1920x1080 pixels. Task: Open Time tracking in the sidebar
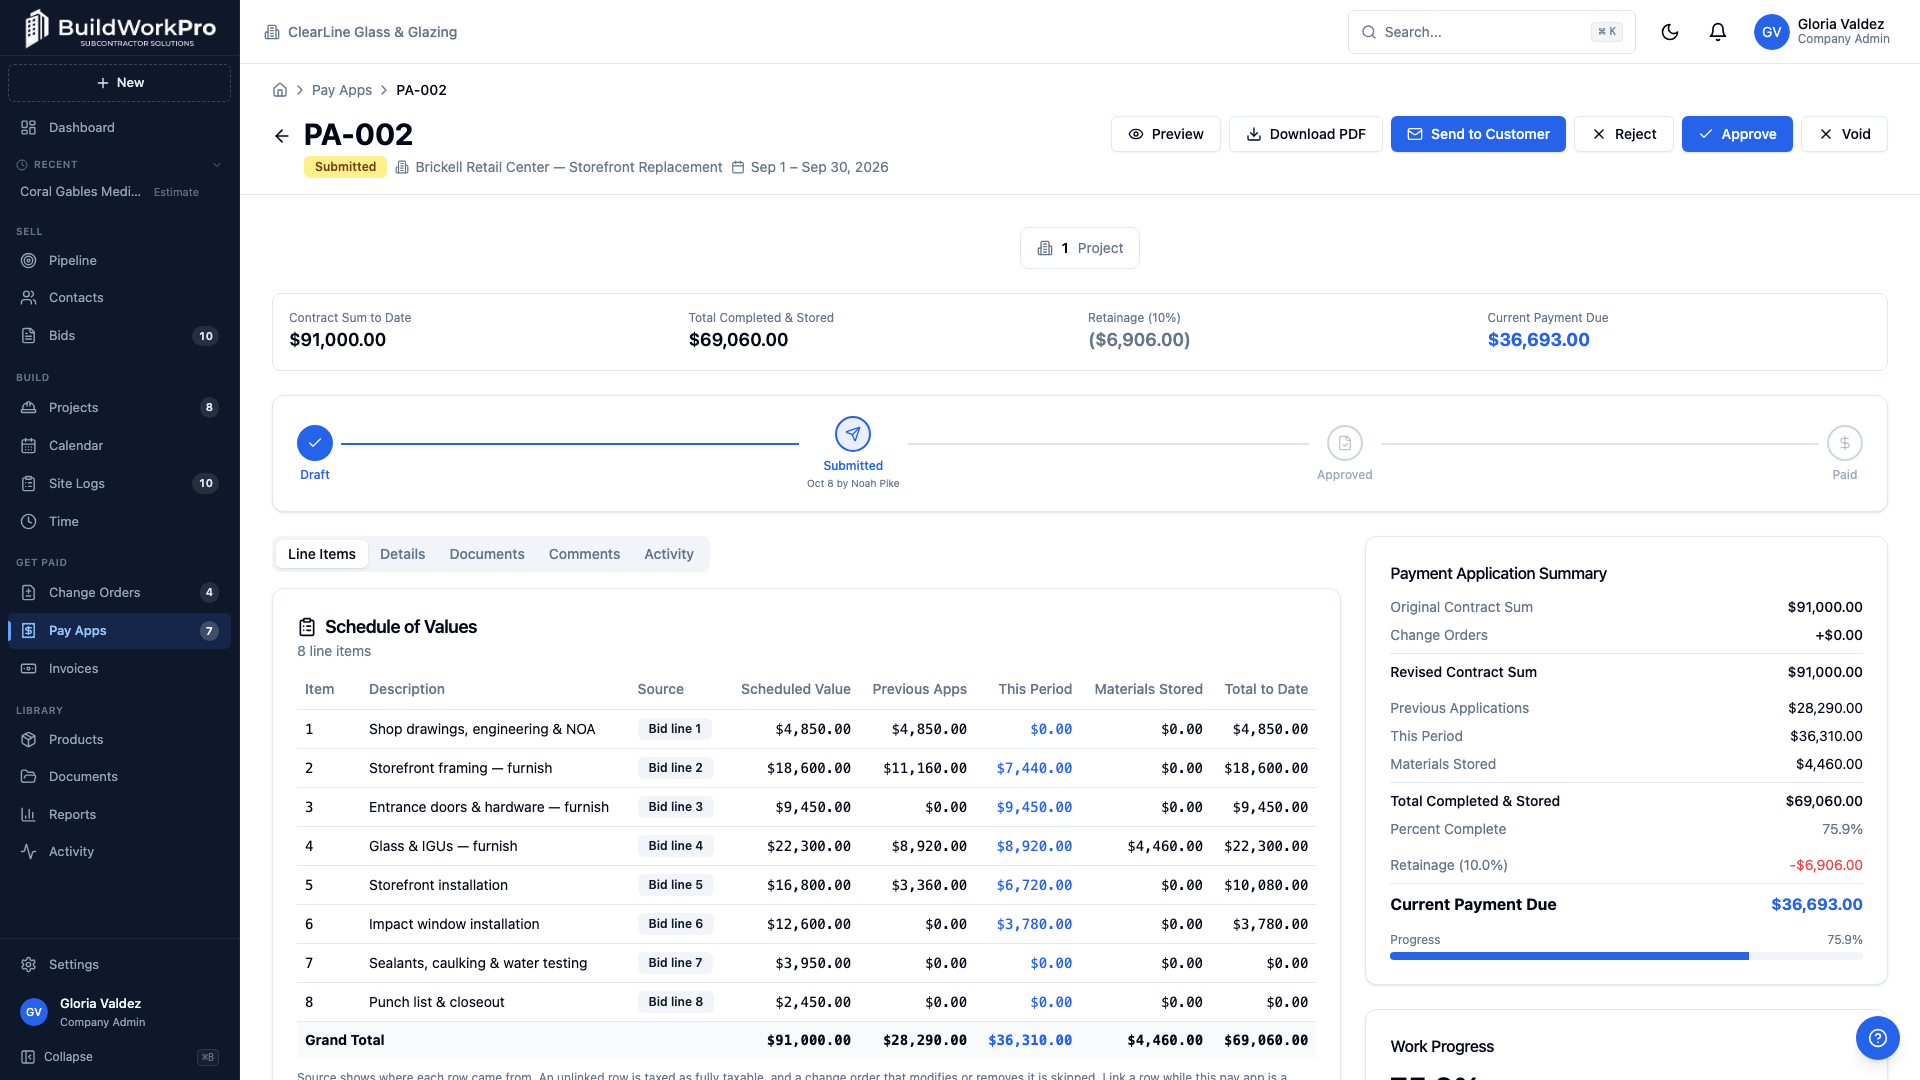(x=119, y=522)
